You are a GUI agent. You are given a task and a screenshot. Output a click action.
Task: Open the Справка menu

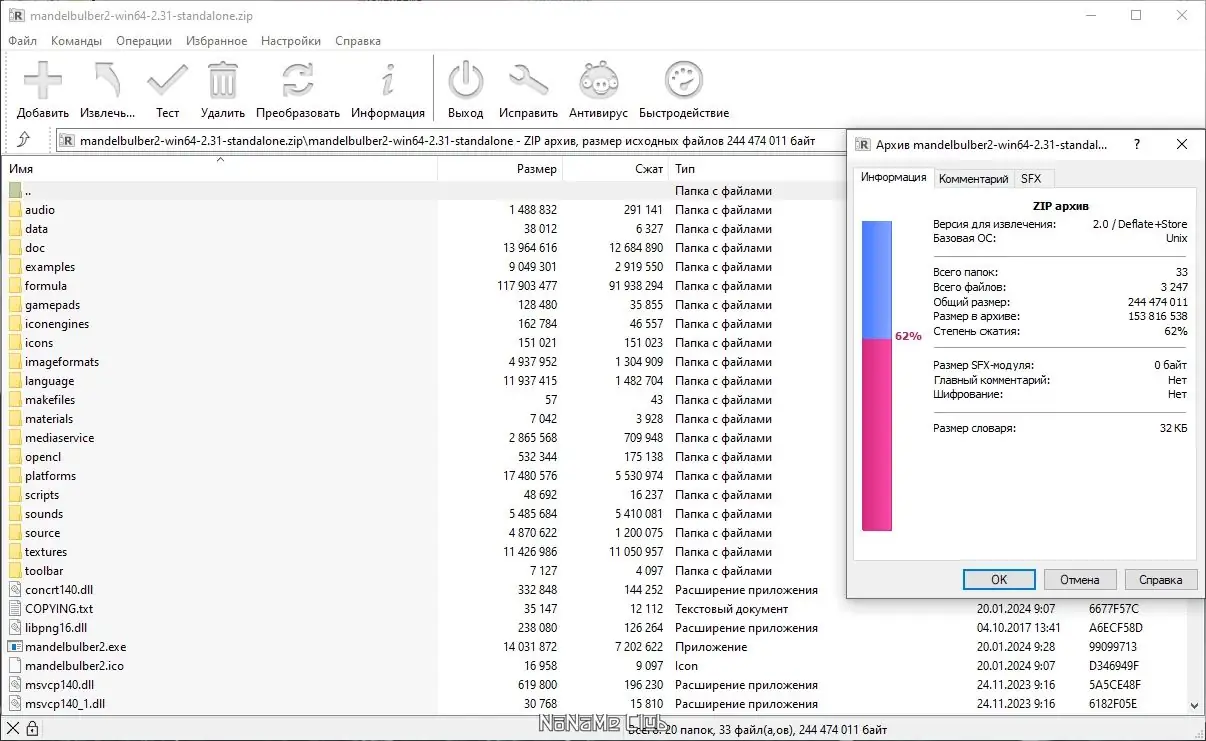(358, 41)
